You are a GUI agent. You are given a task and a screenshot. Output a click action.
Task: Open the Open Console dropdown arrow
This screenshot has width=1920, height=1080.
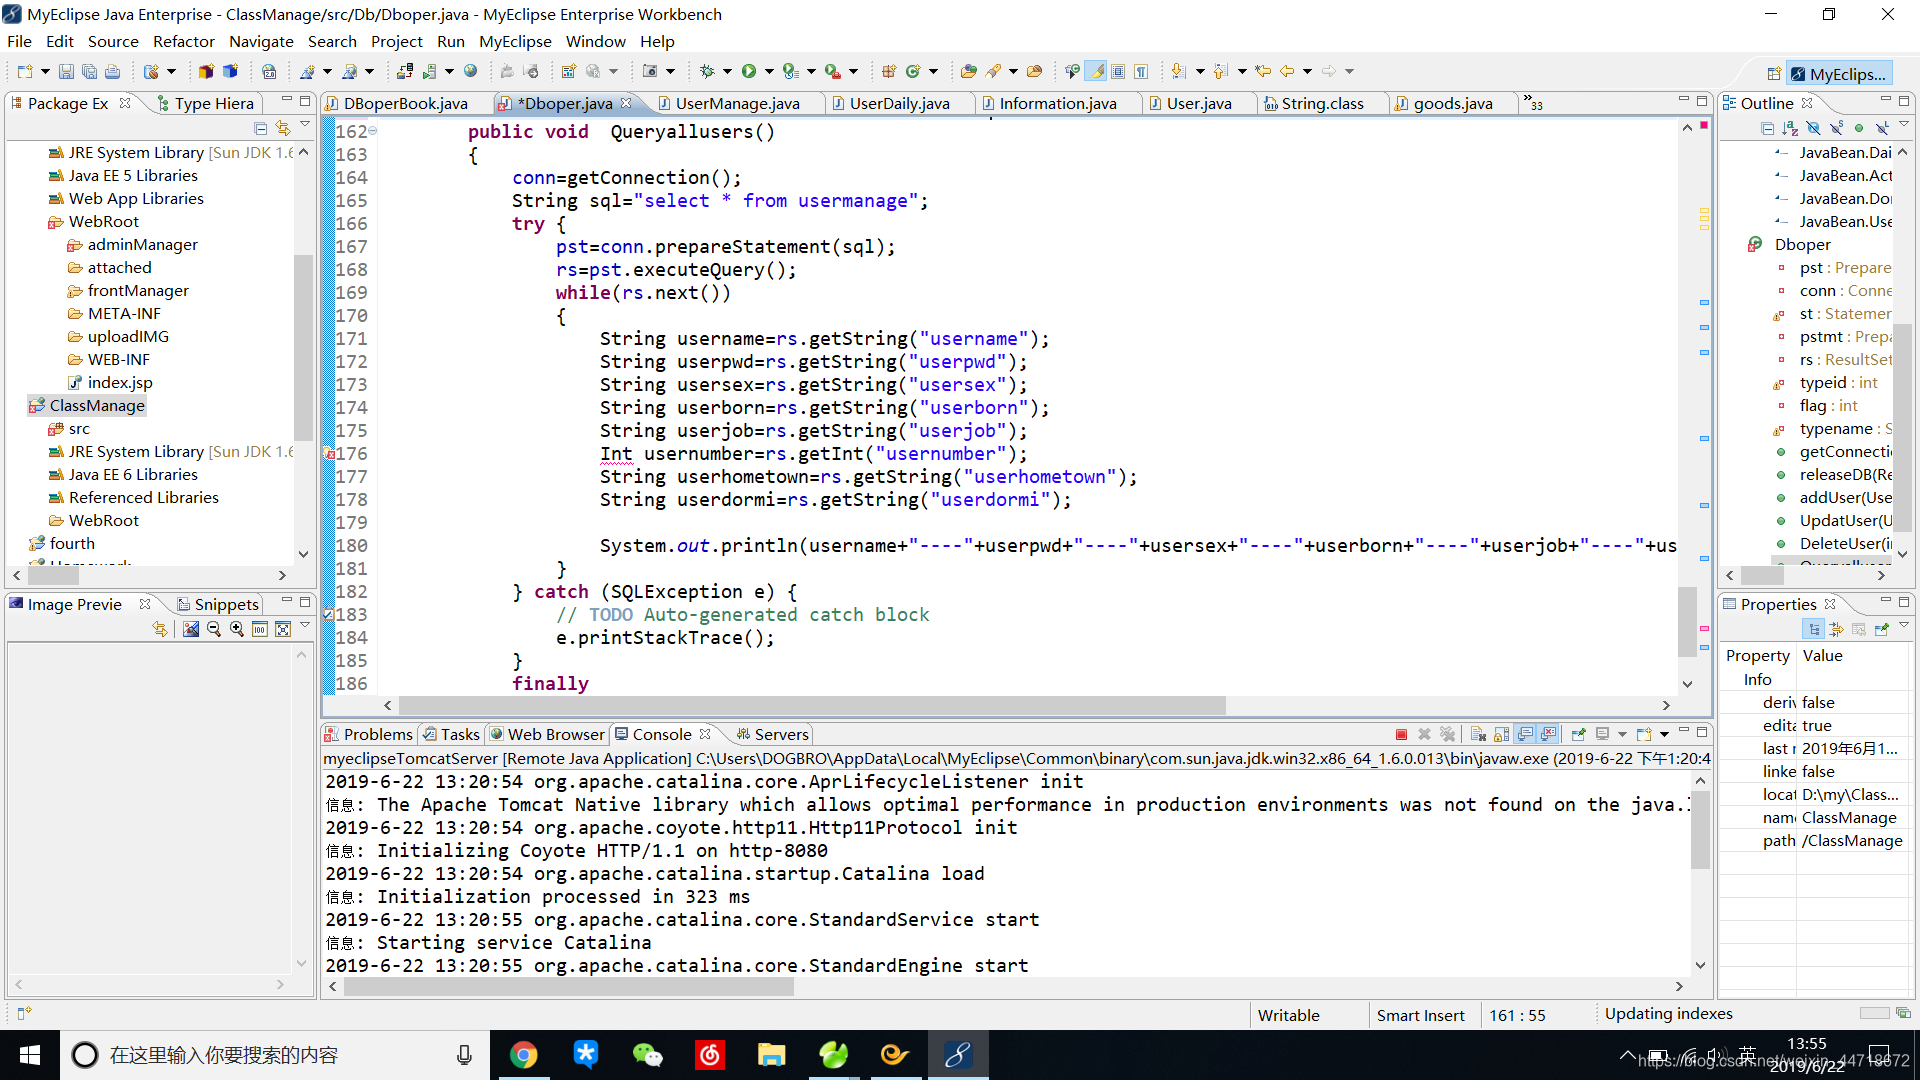tap(1664, 734)
